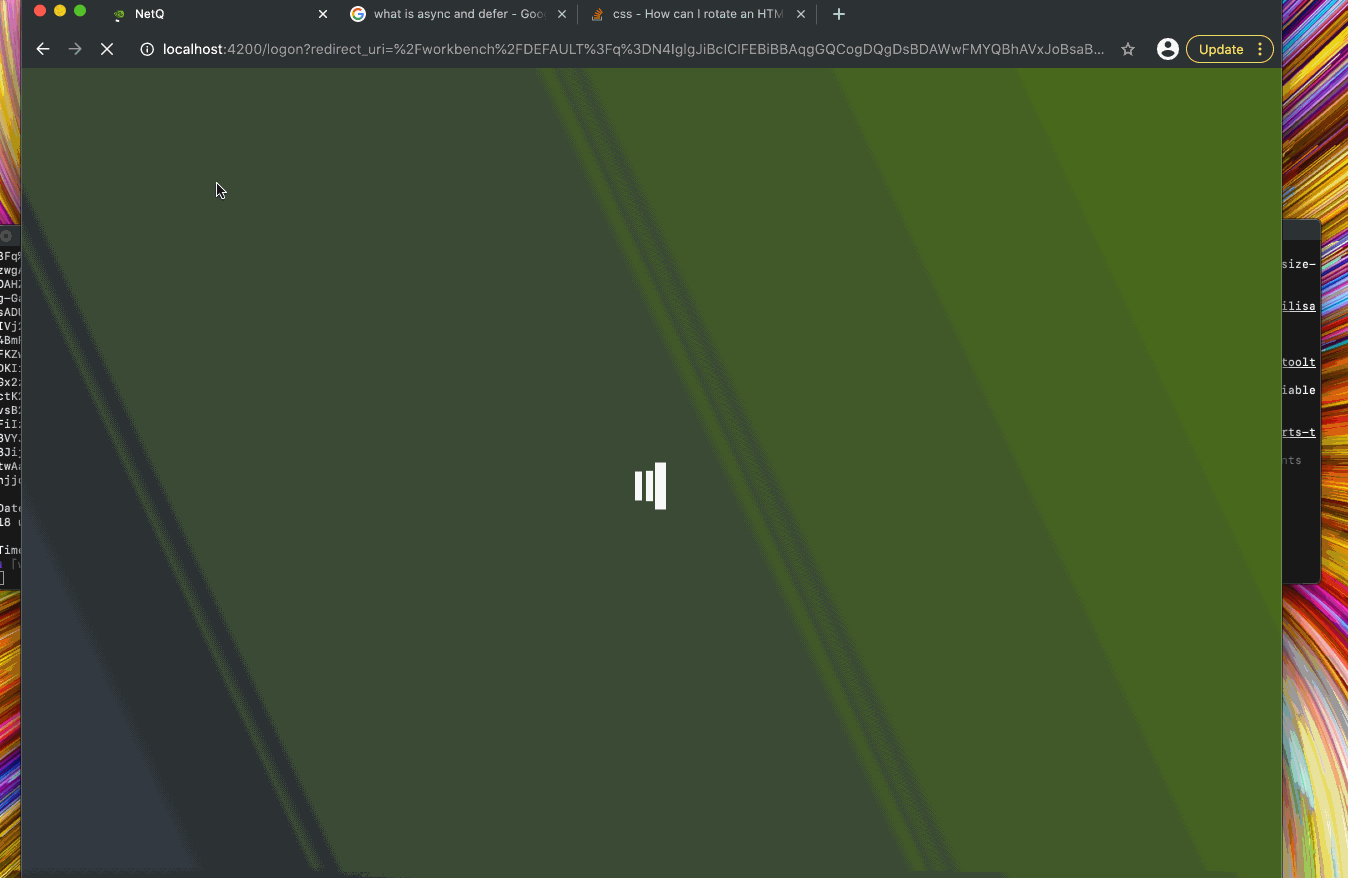Click the NetQ loading bars animation
Image resolution: width=1348 pixels, height=878 pixels.
click(x=650, y=486)
